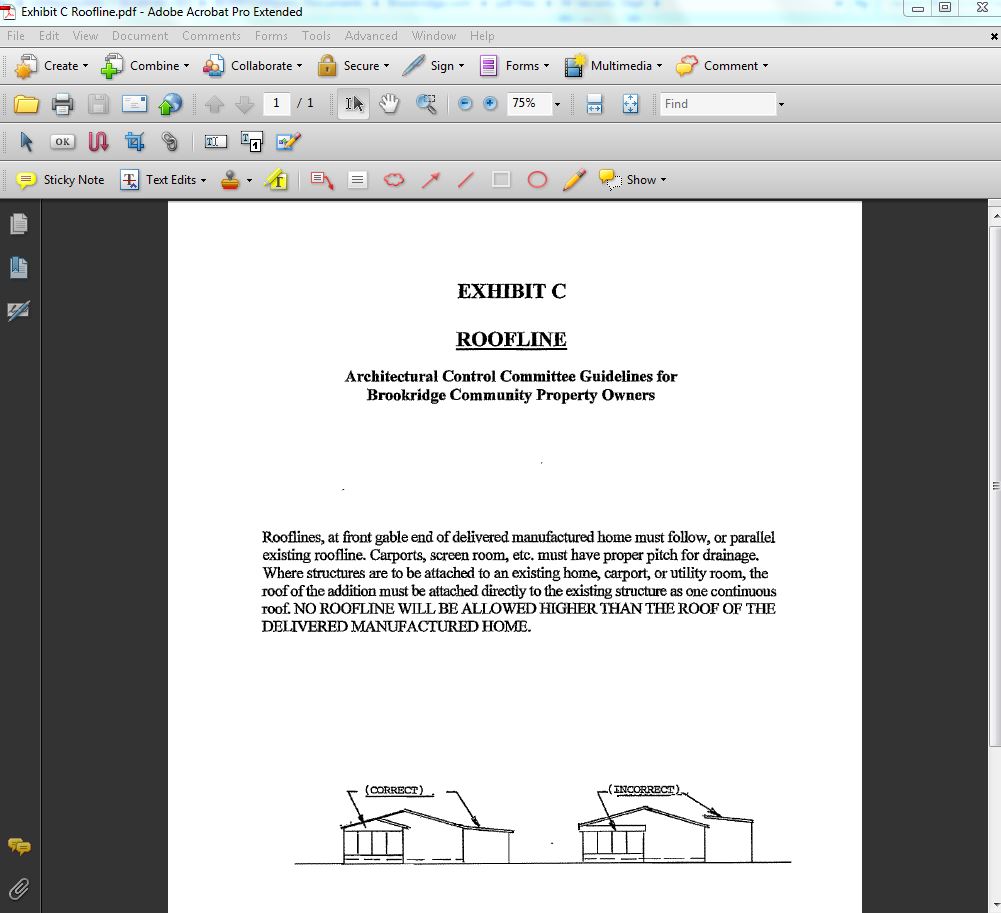This screenshot has height=913, width=1001.
Task: Add a Sticky Note
Action: [x=60, y=180]
